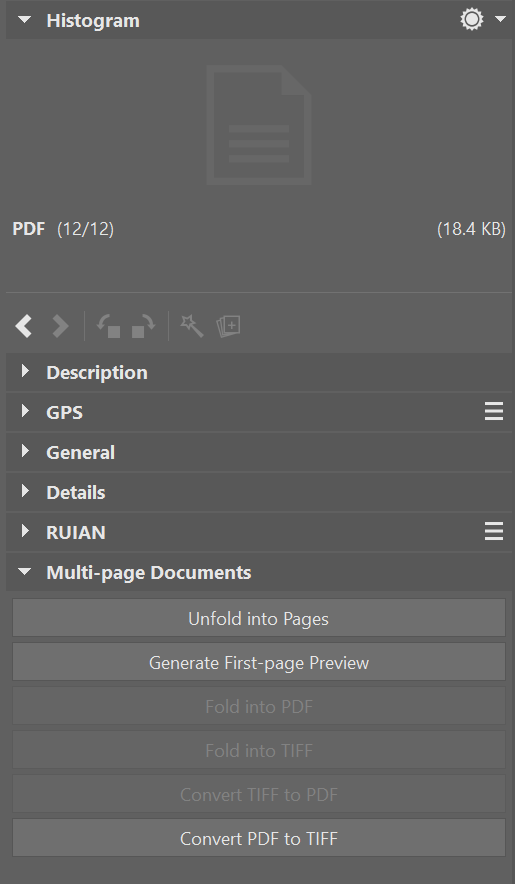Go to previous file with left arrow
Image resolution: width=515 pixels, height=884 pixels.
pos(24,326)
